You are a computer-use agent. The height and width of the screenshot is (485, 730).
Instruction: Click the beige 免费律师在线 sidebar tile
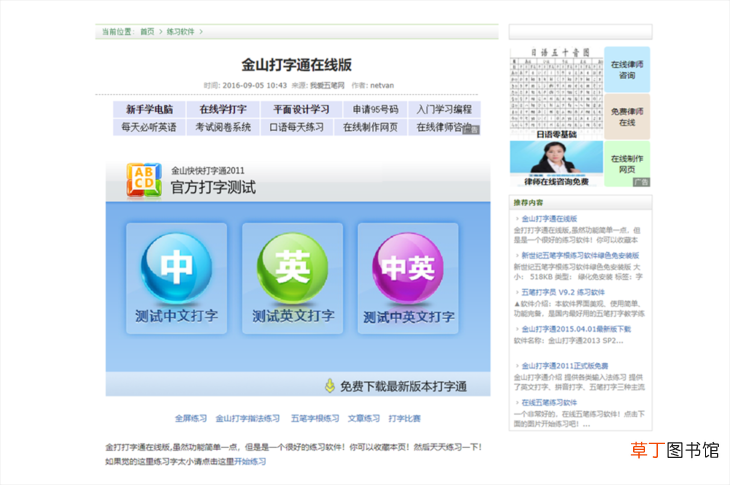click(x=627, y=117)
